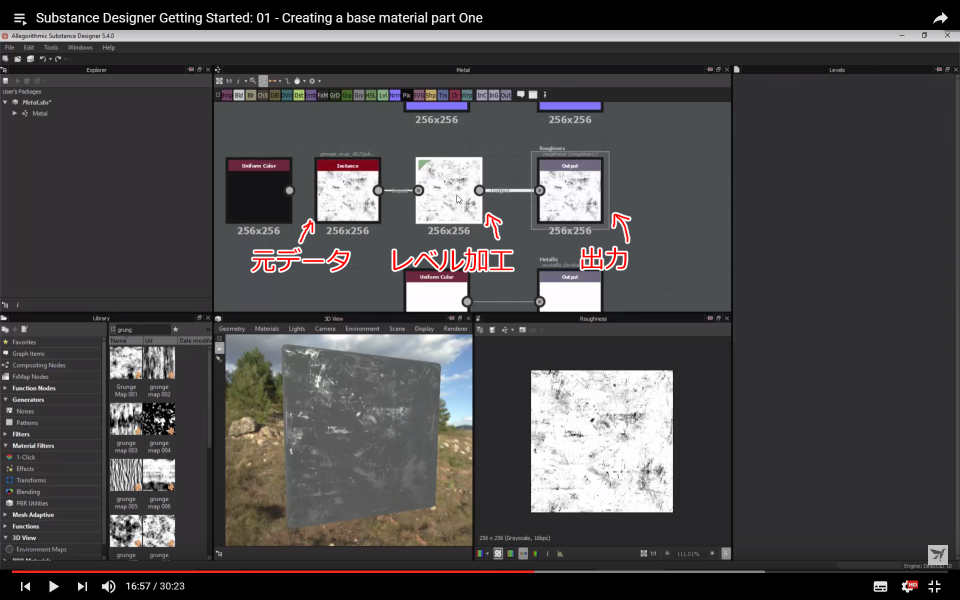Collapse the Metal.sbs package tree
Screen dimensions: 960x600
pyautogui.click(x=6, y=102)
